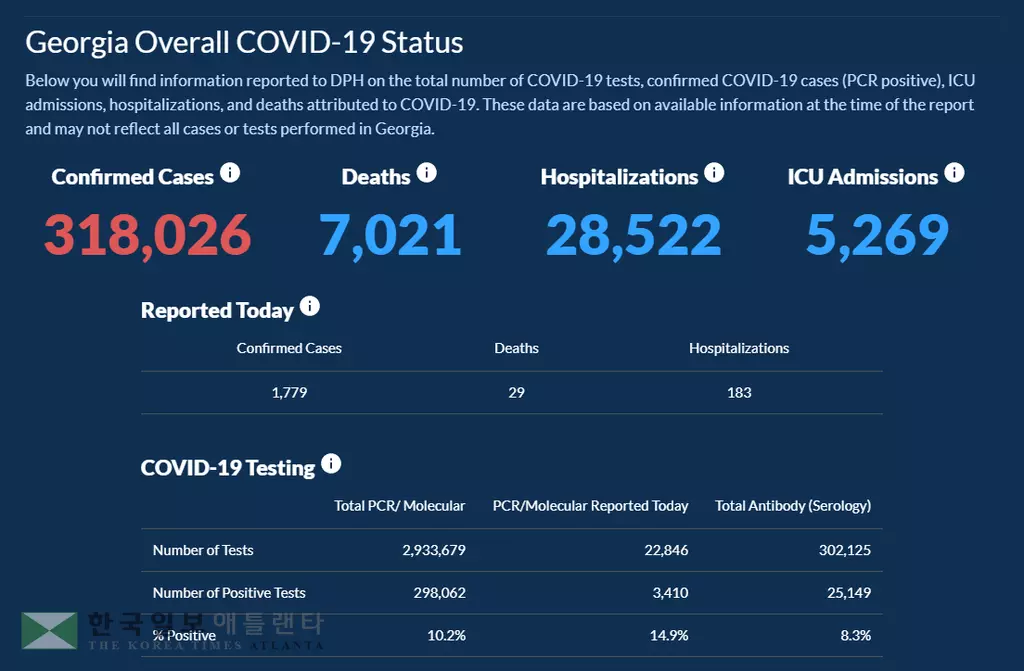Image resolution: width=1024 pixels, height=671 pixels.
Task: Select the 183 hospitalizations reported today value
Action: pos(739,392)
